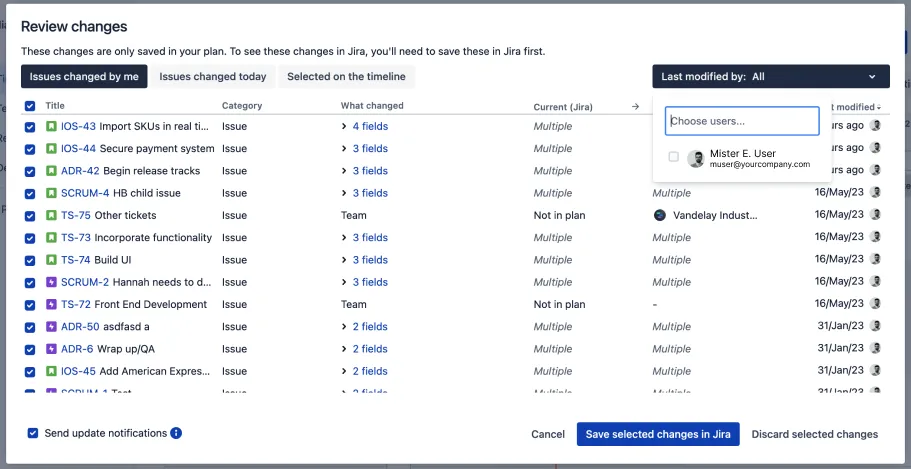The image size is (911, 469).
Task: Expand the 3 fields chevron for TS-73
Action: coord(344,238)
